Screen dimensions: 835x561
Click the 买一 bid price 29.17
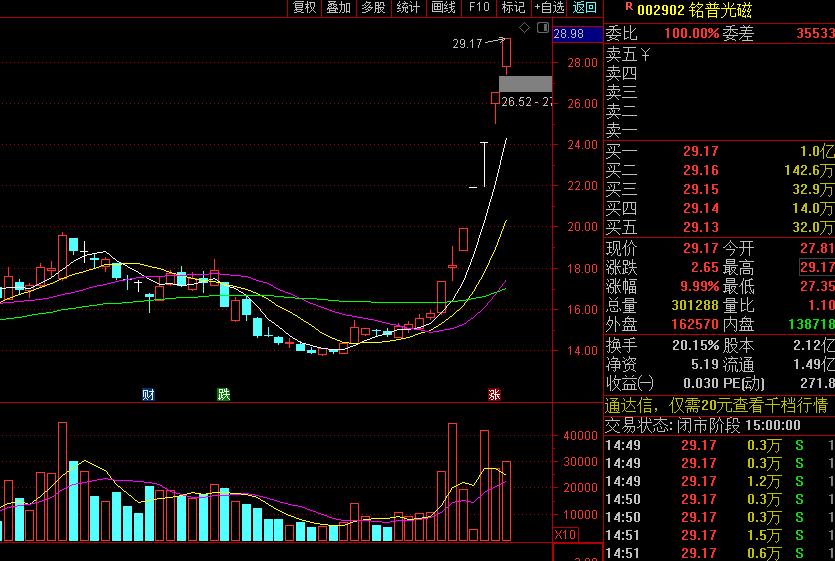click(701, 151)
